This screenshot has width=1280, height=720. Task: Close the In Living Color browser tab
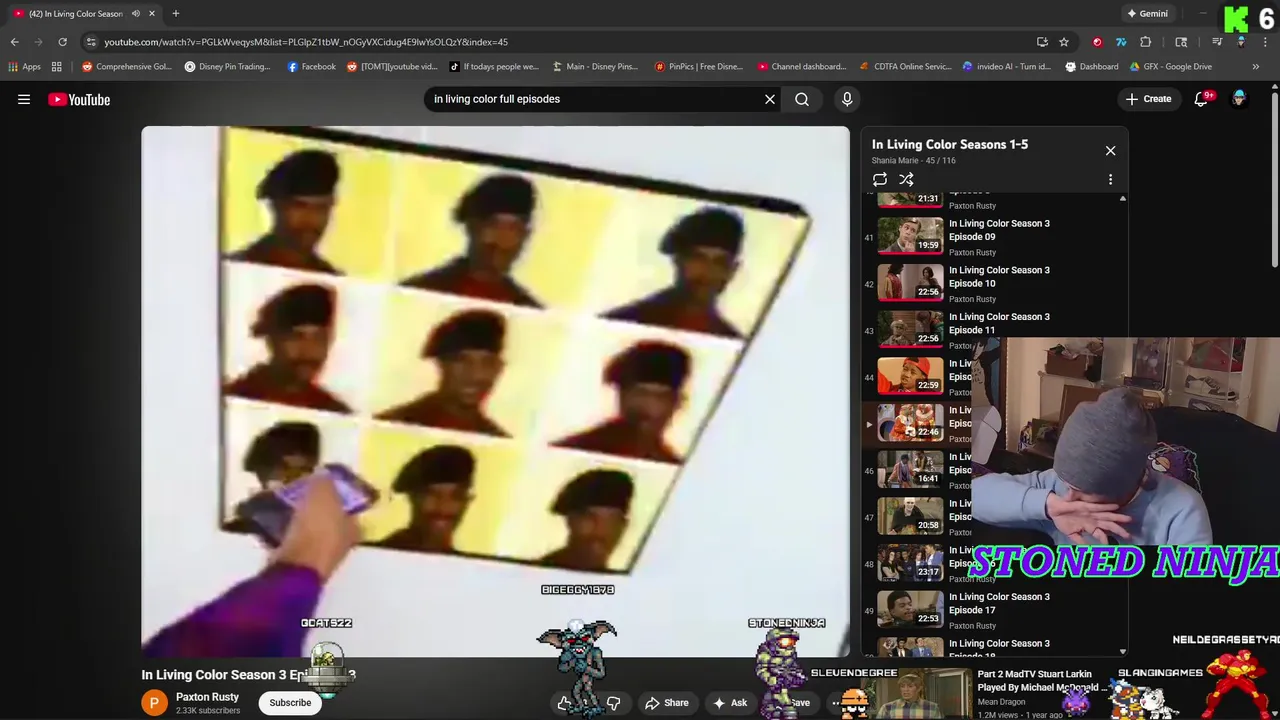[x=152, y=14]
